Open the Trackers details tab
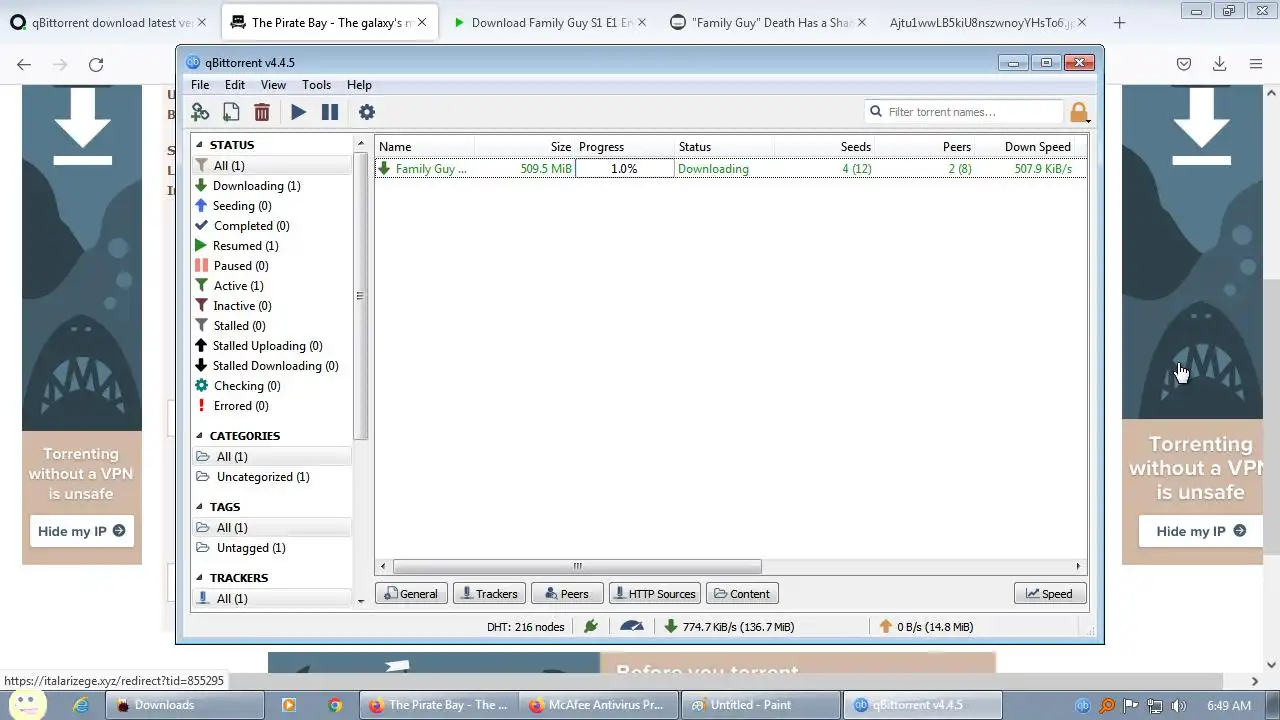The image size is (1280, 720). 489,594
